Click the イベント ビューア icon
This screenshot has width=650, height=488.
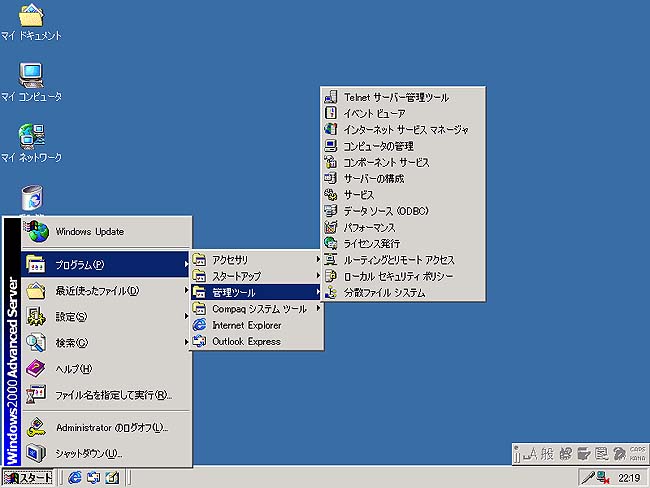(x=331, y=114)
